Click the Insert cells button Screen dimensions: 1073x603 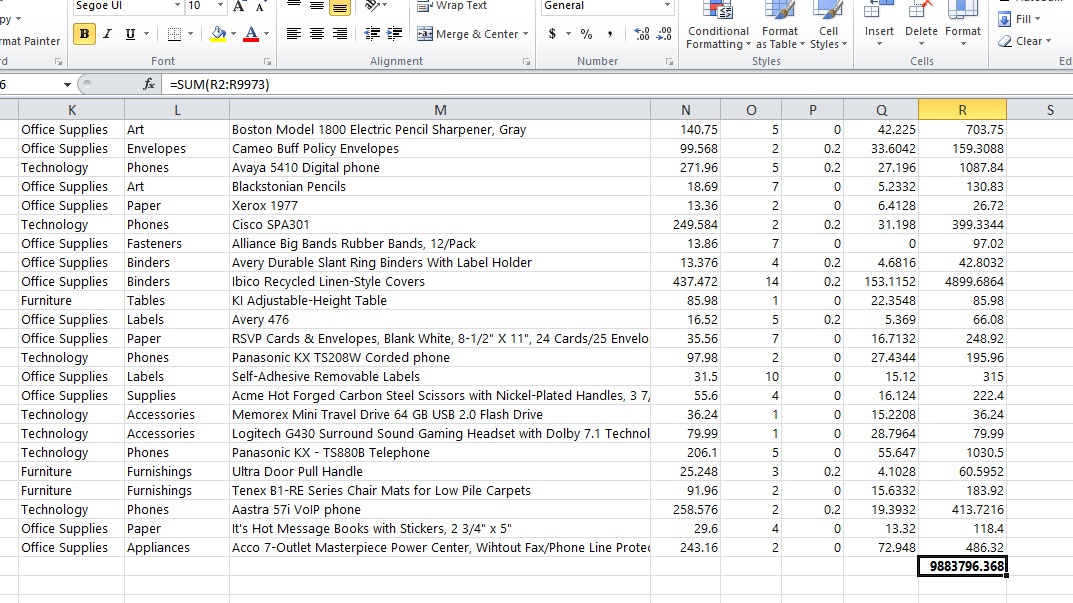click(879, 26)
